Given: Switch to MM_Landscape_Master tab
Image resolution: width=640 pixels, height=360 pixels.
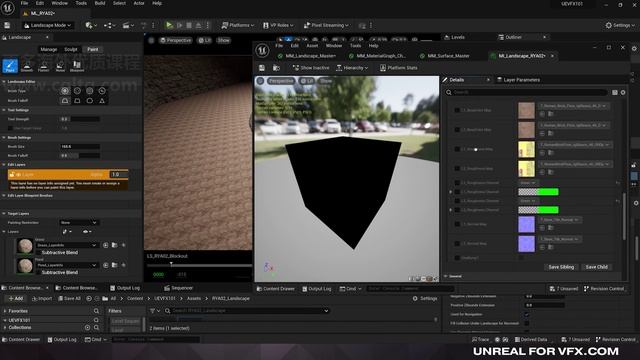Looking at the screenshot, I should click(x=307, y=56).
